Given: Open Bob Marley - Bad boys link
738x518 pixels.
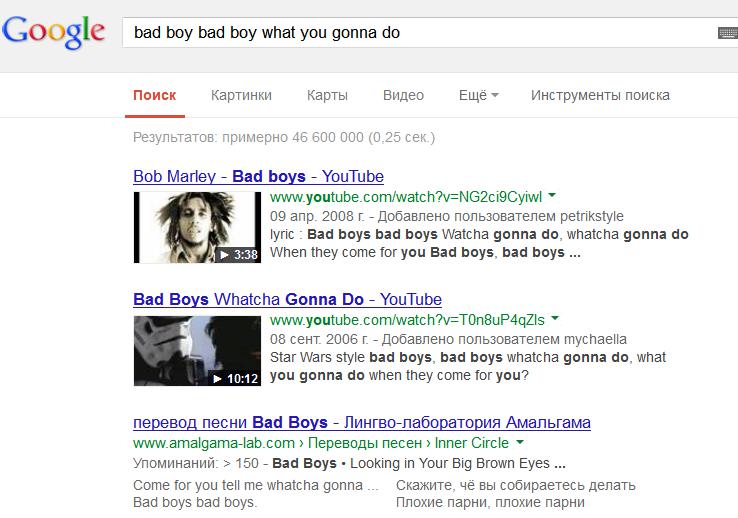Looking at the screenshot, I should 258,177.
